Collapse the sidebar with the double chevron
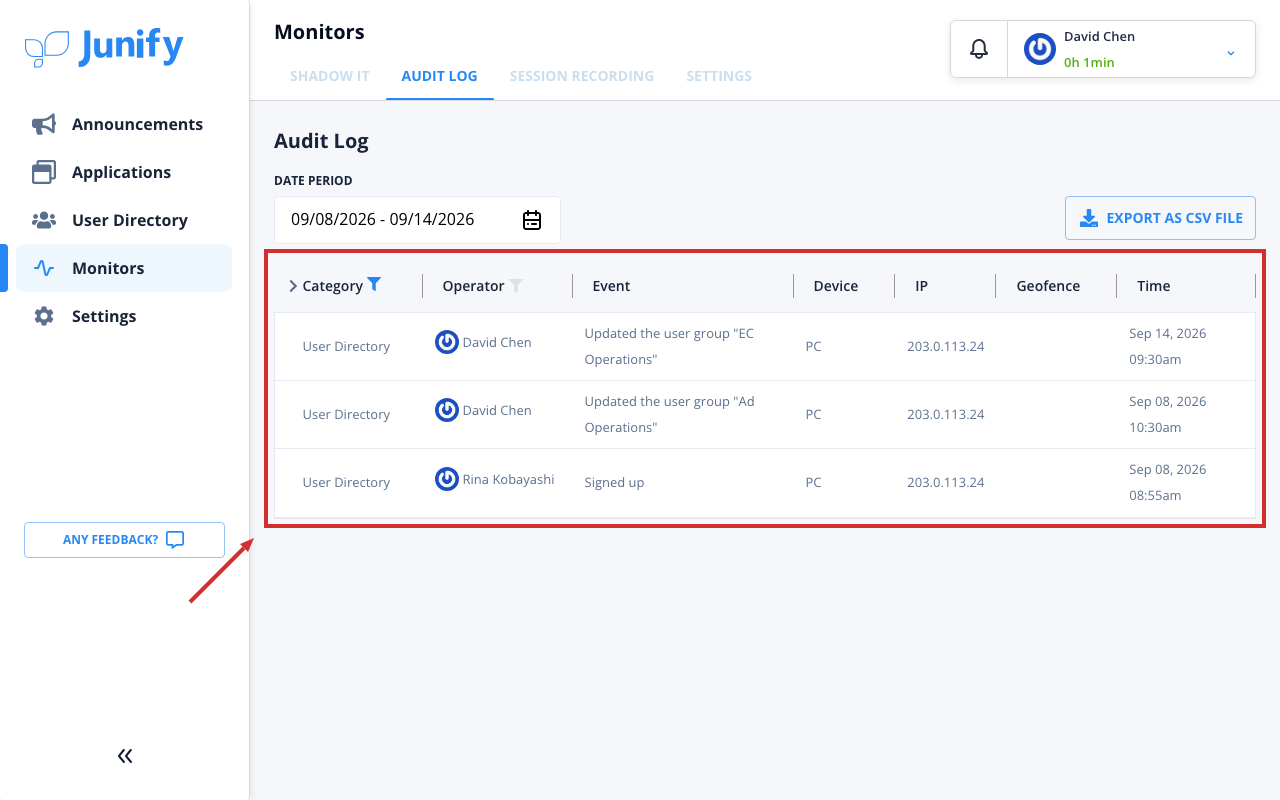Image resolution: width=1280 pixels, height=800 pixels. tap(125, 756)
